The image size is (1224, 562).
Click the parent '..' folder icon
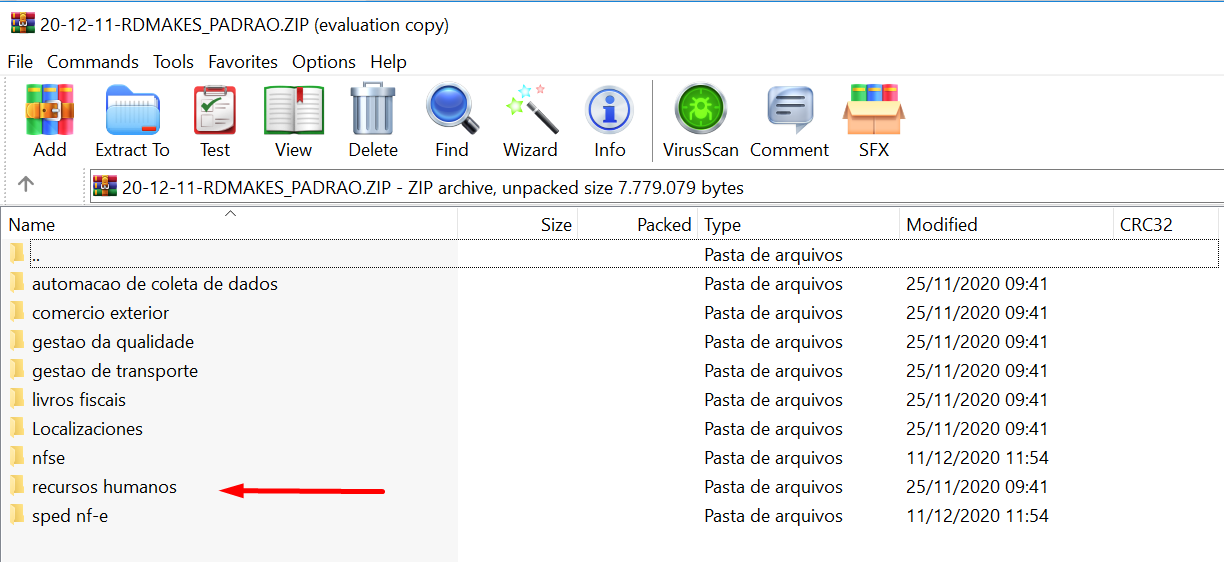click(x=17, y=254)
